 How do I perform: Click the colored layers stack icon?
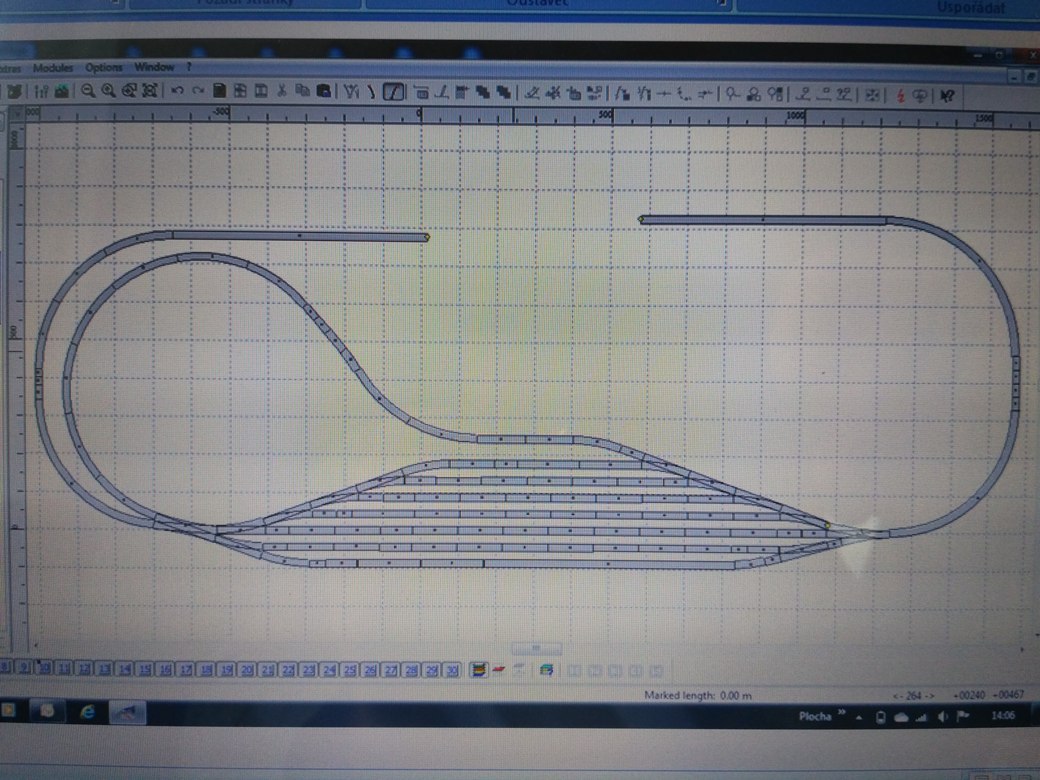click(478, 670)
